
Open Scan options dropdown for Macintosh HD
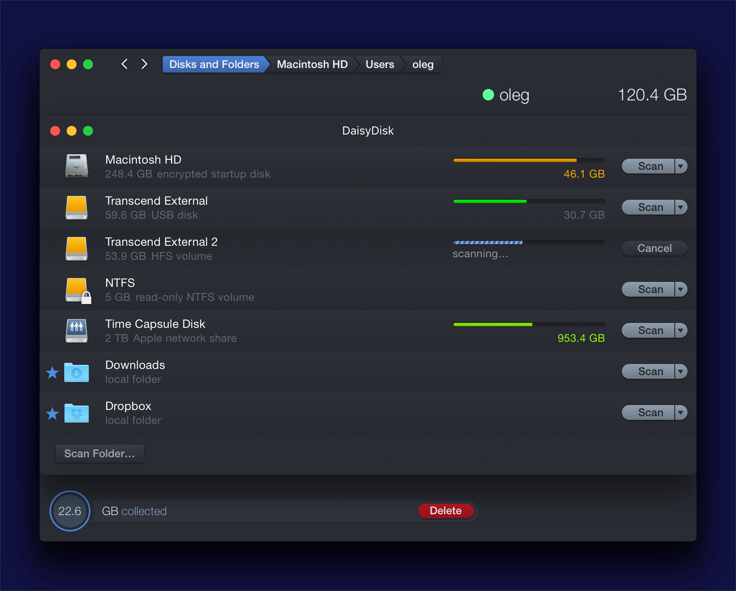click(681, 166)
